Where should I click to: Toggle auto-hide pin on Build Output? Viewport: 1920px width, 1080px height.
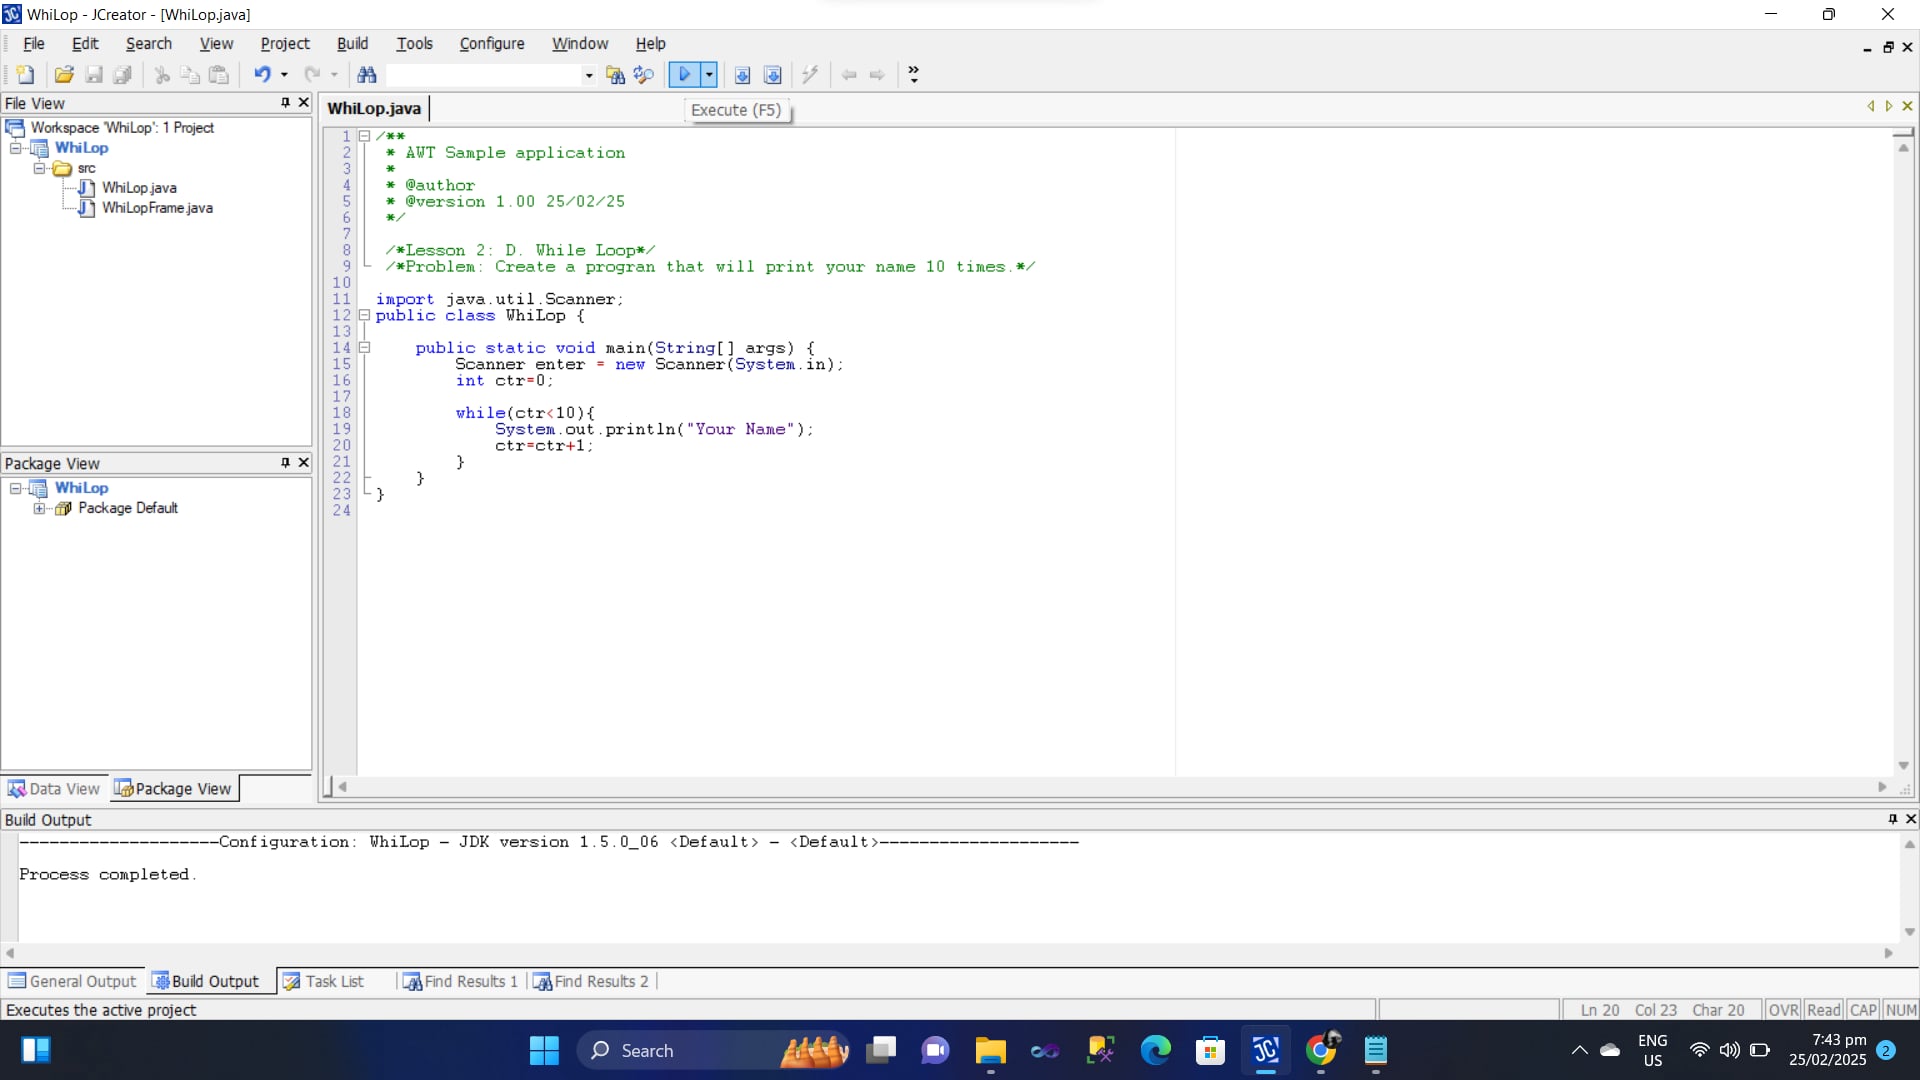point(1892,819)
